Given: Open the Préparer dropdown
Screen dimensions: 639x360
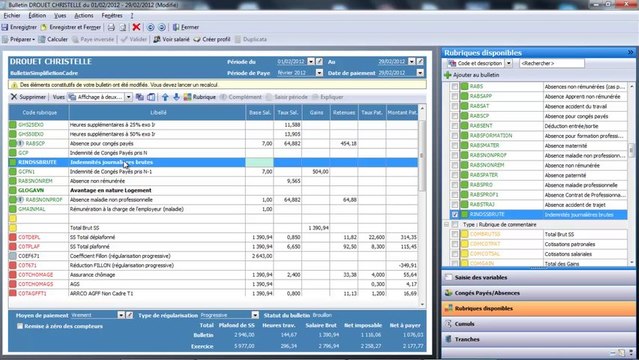Looking at the screenshot, I should tap(18, 40).
